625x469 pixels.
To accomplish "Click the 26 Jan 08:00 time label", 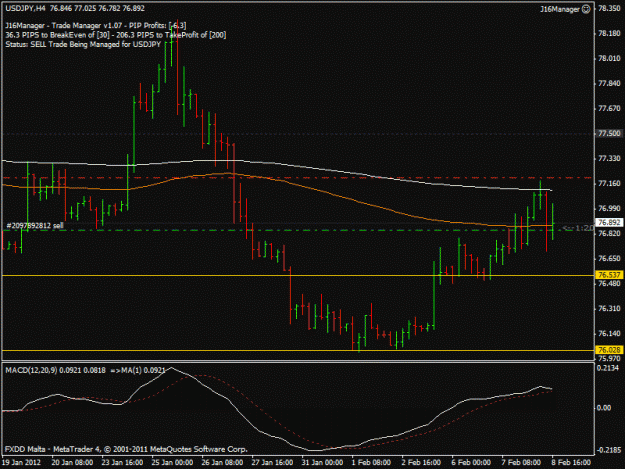I will point(222,462).
